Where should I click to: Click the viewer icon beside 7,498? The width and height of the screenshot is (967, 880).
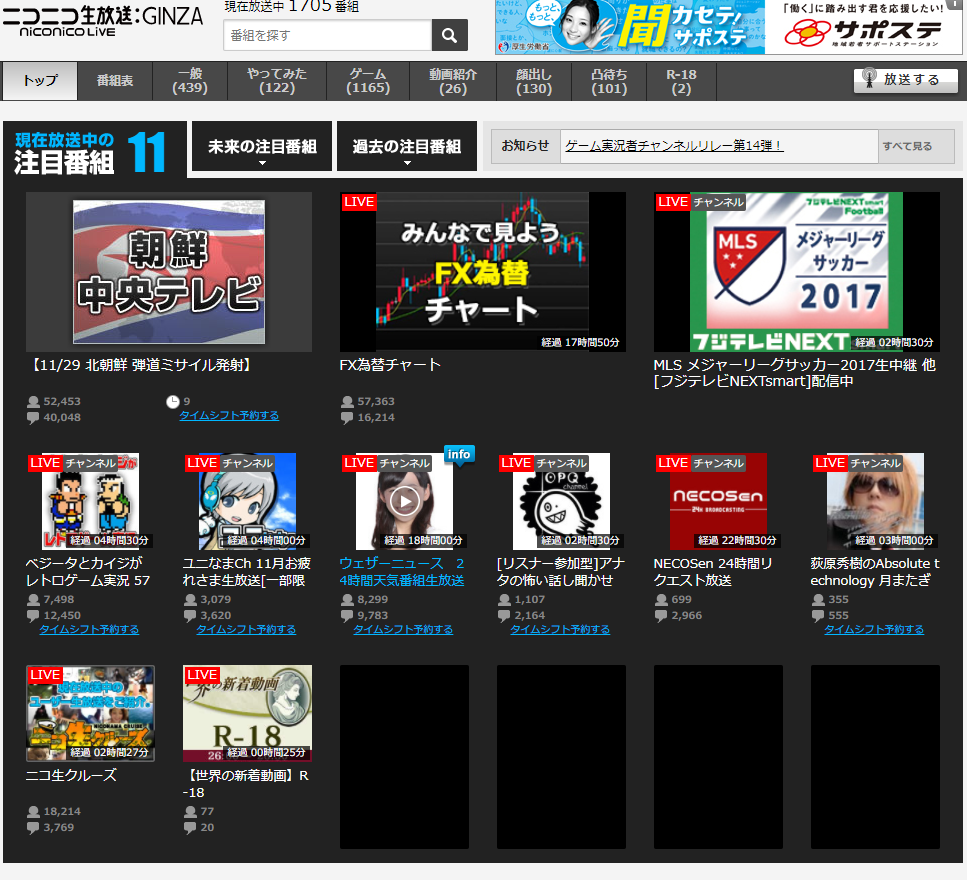(x=33, y=600)
